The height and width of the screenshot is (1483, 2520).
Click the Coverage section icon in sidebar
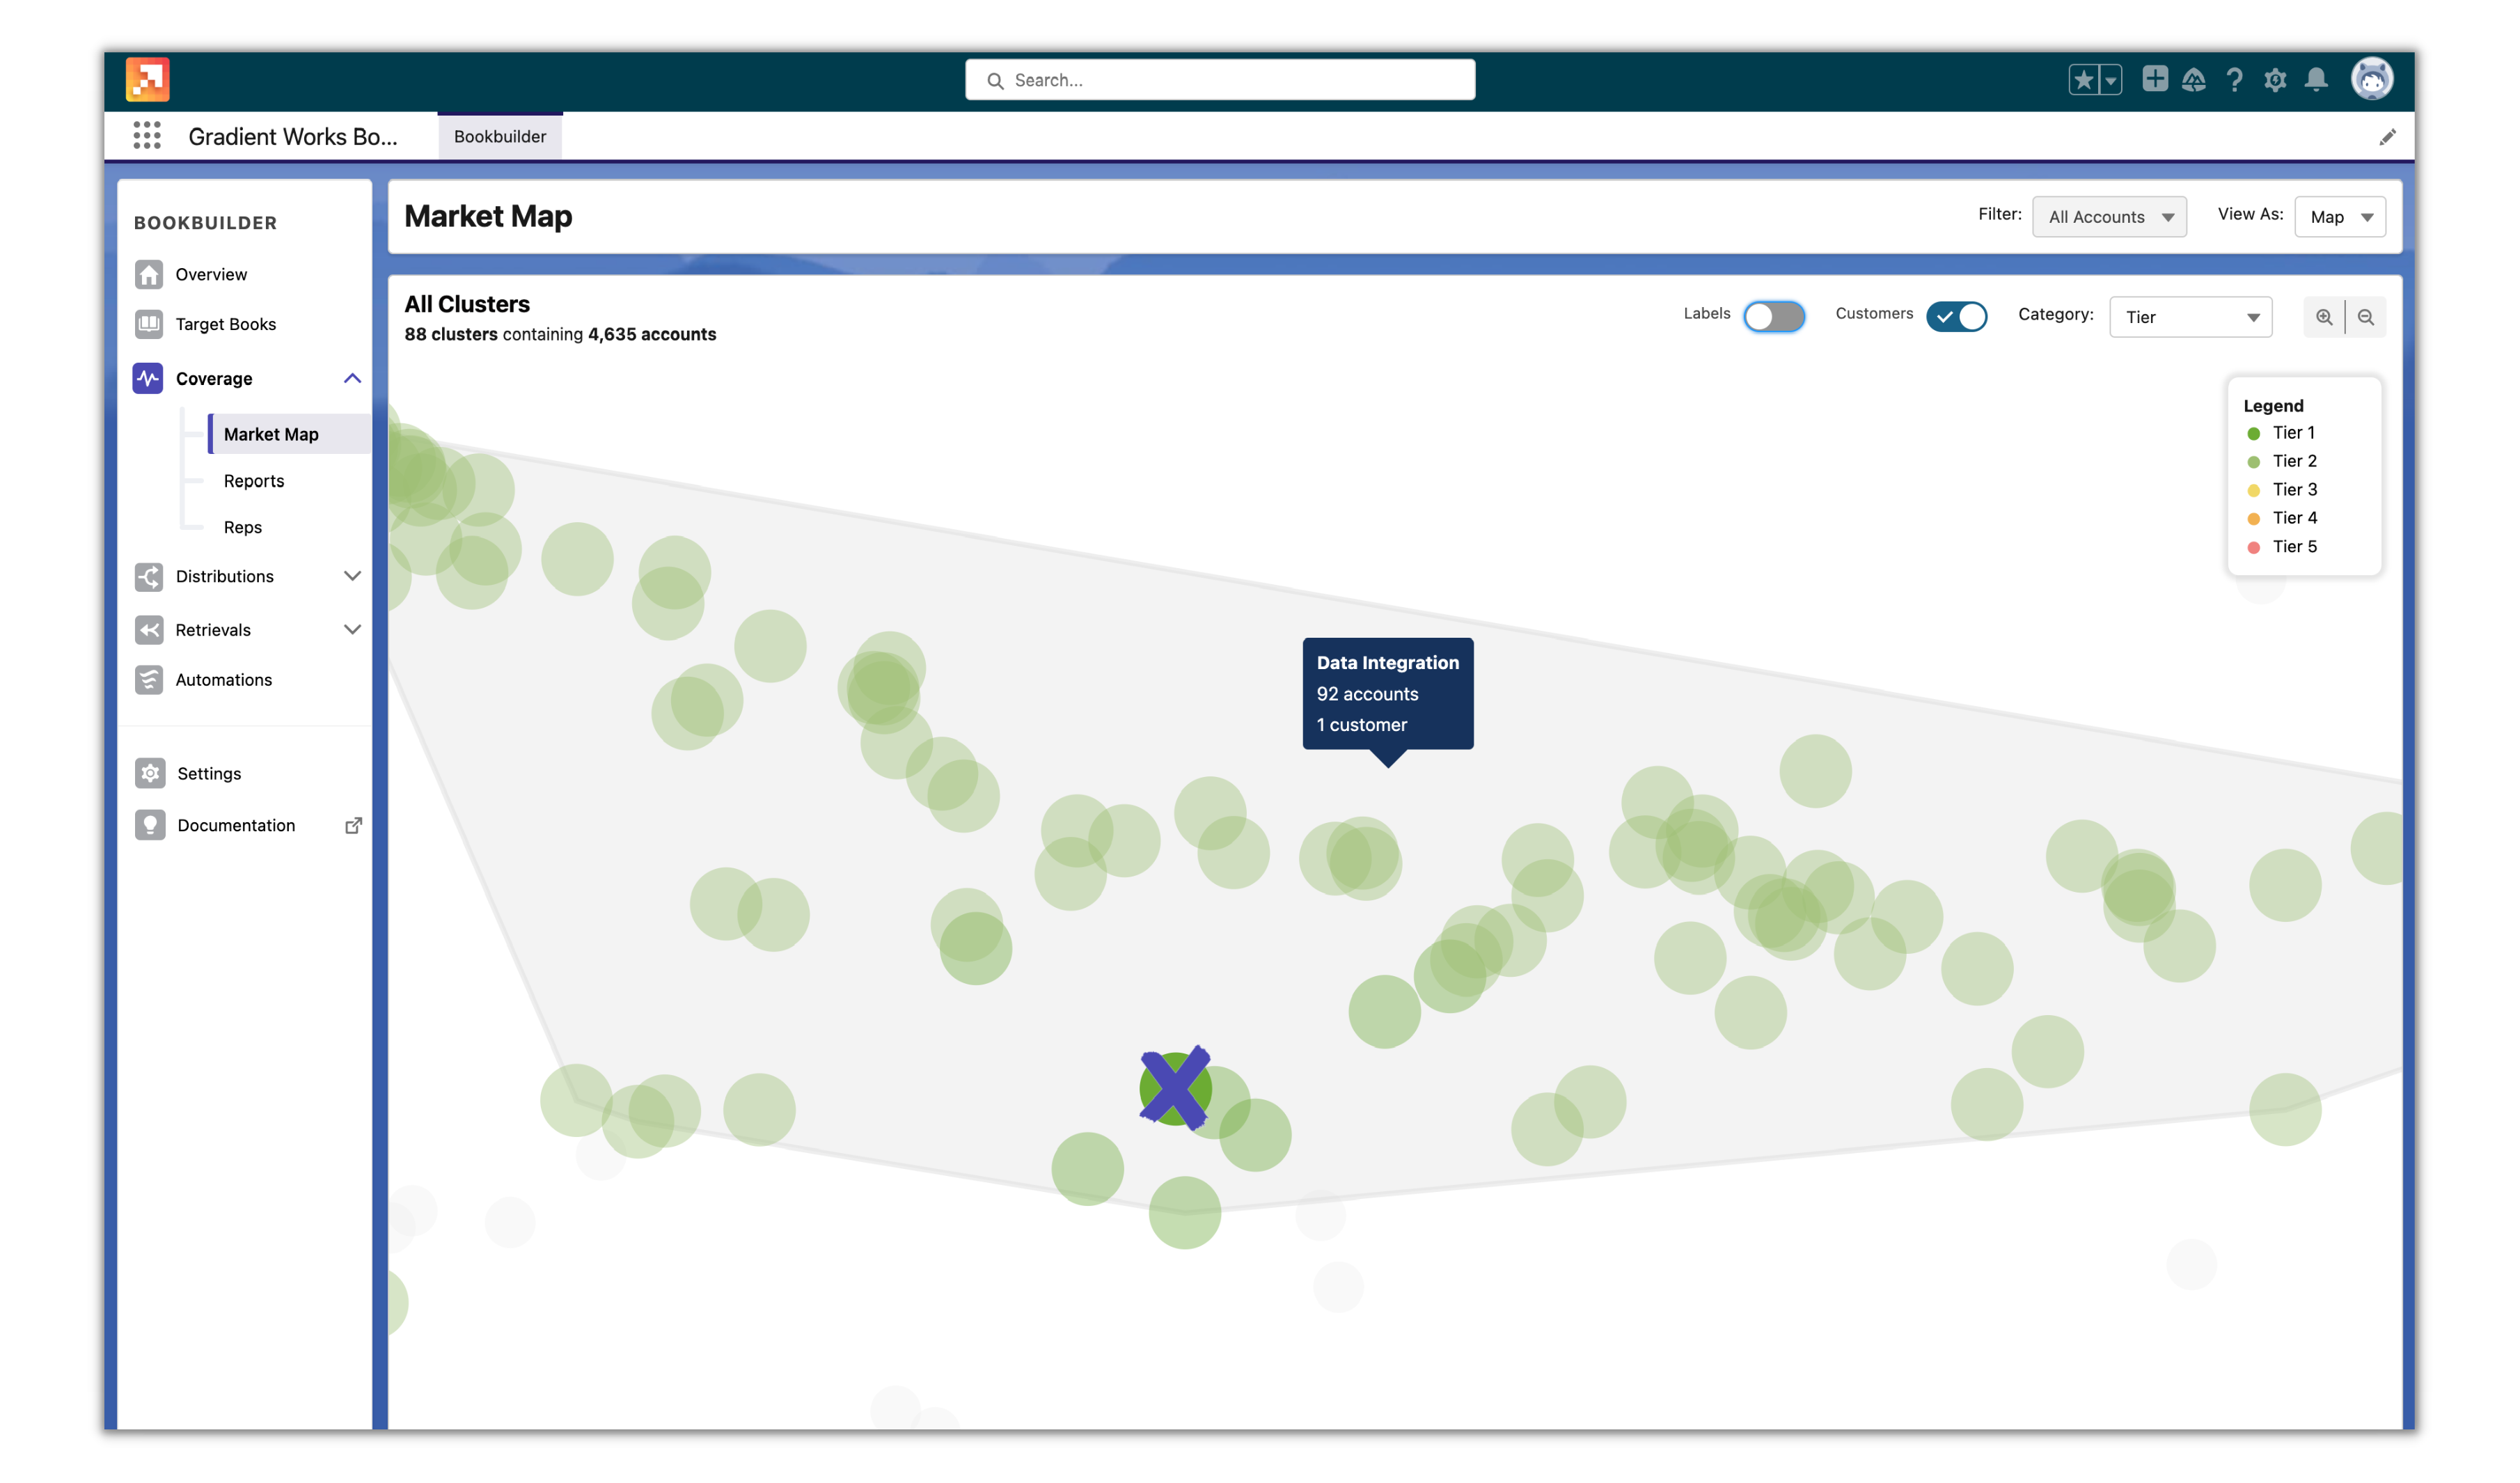148,376
